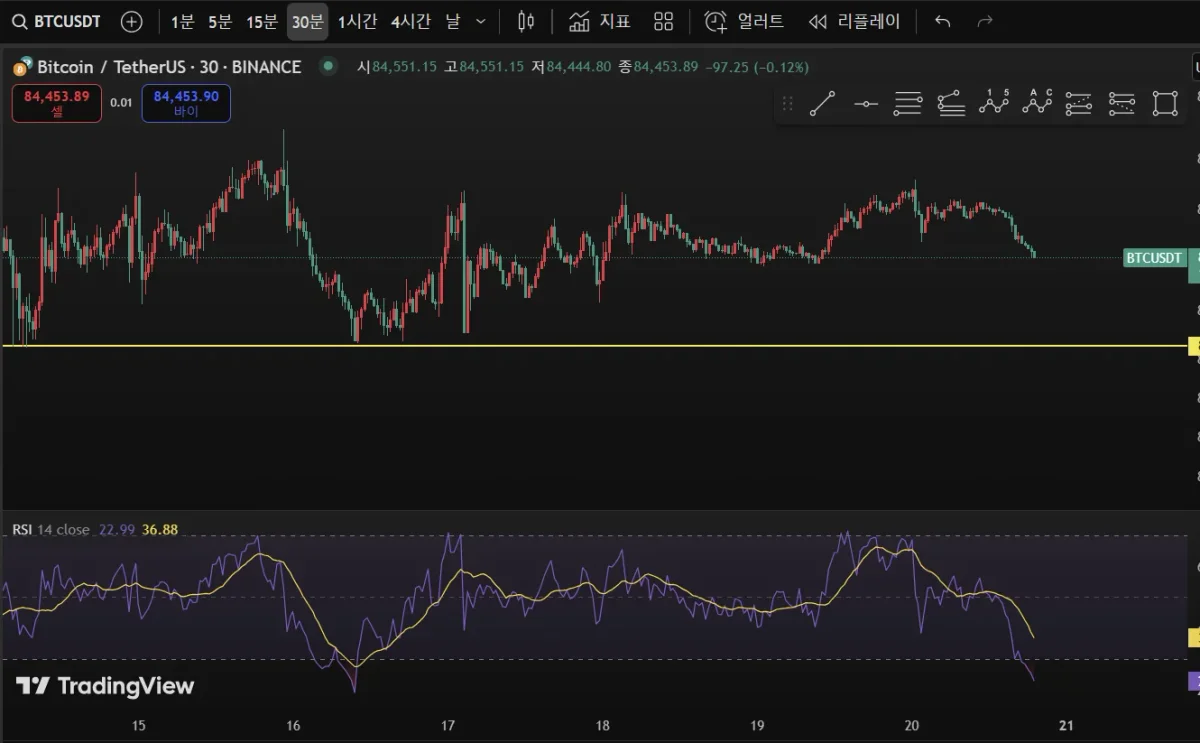Screen dimensions: 1200x743
Task: Switch to the 1분 timeframe
Action: pyautogui.click(x=182, y=22)
